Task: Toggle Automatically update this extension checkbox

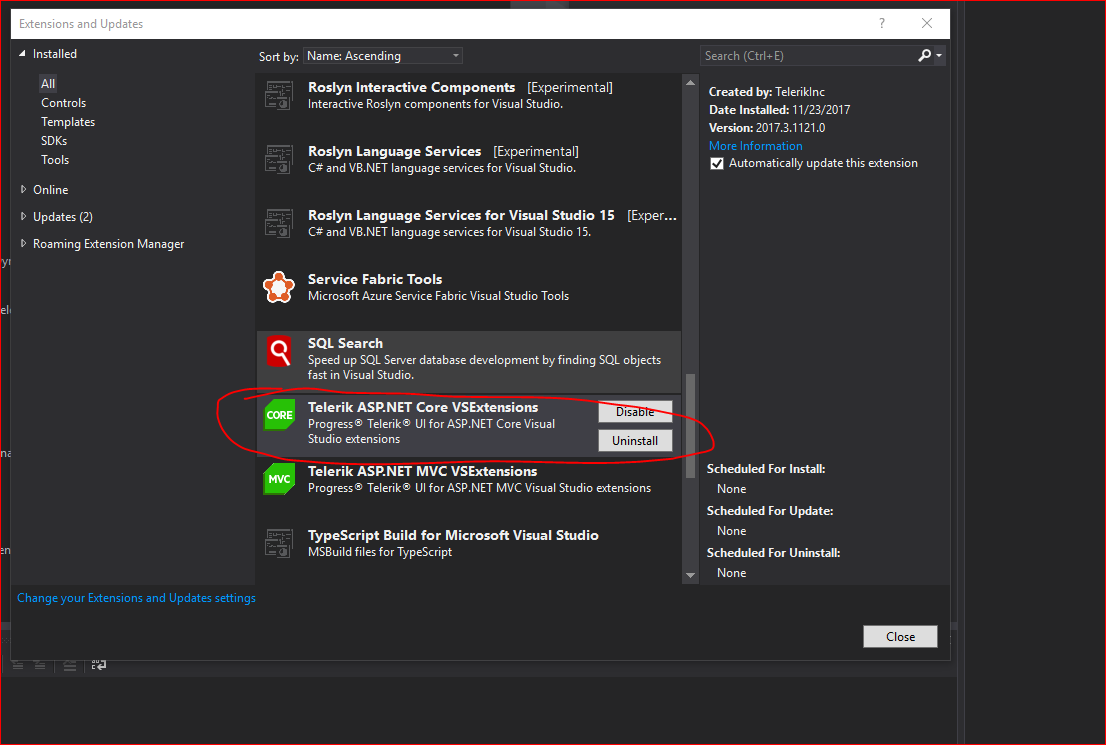Action: pyautogui.click(x=717, y=164)
